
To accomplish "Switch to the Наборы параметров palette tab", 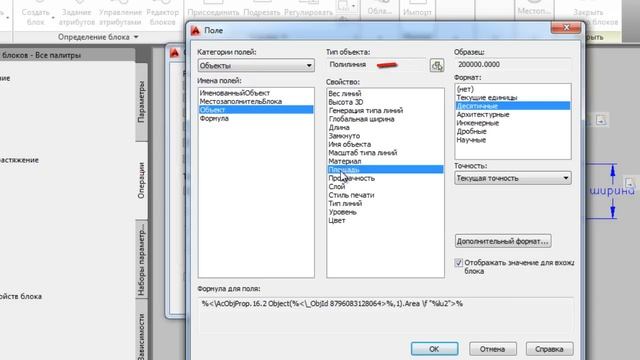I will pos(141,259).
